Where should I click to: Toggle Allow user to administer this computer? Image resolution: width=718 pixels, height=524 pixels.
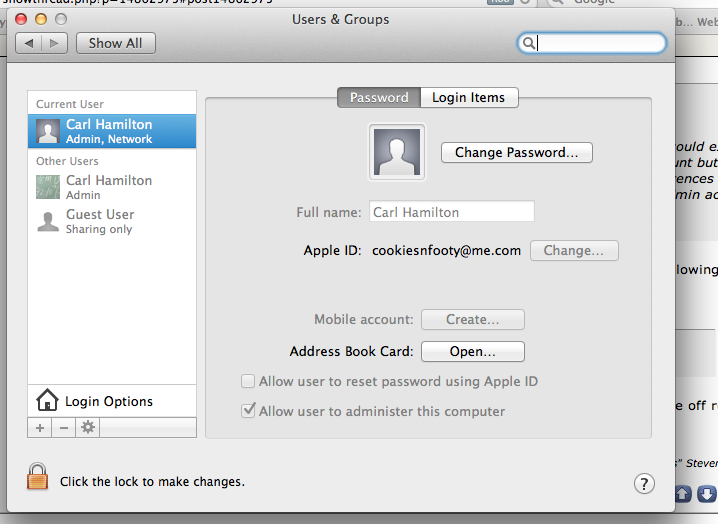248,410
